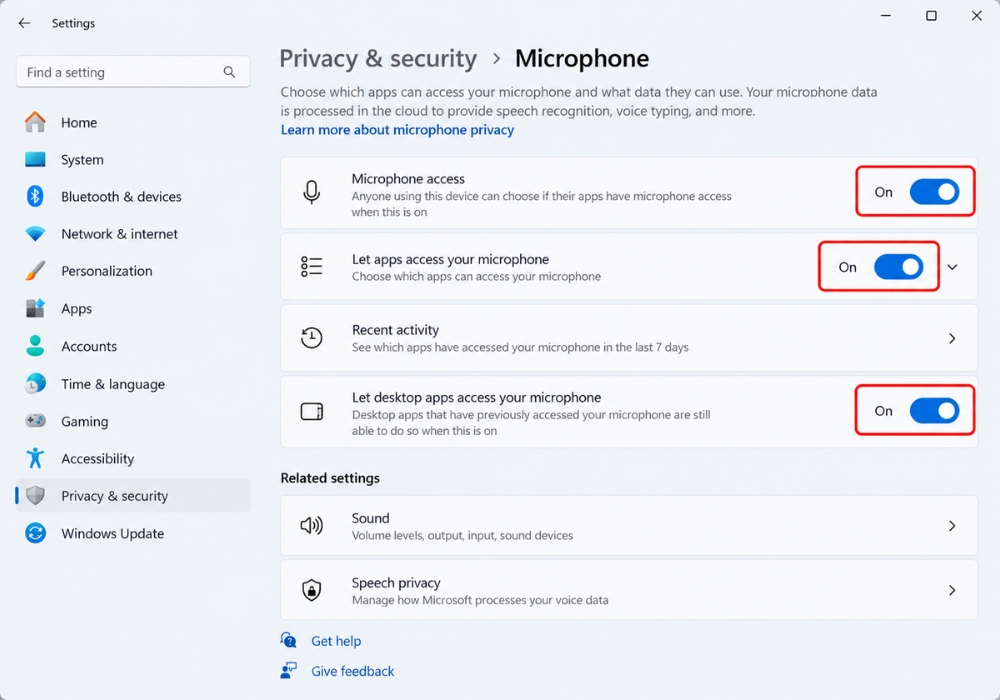The height and width of the screenshot is (700, 1000).
Task: Expand the Let apps access chevron
Action: pyautogui.click(x=952, y=267)
